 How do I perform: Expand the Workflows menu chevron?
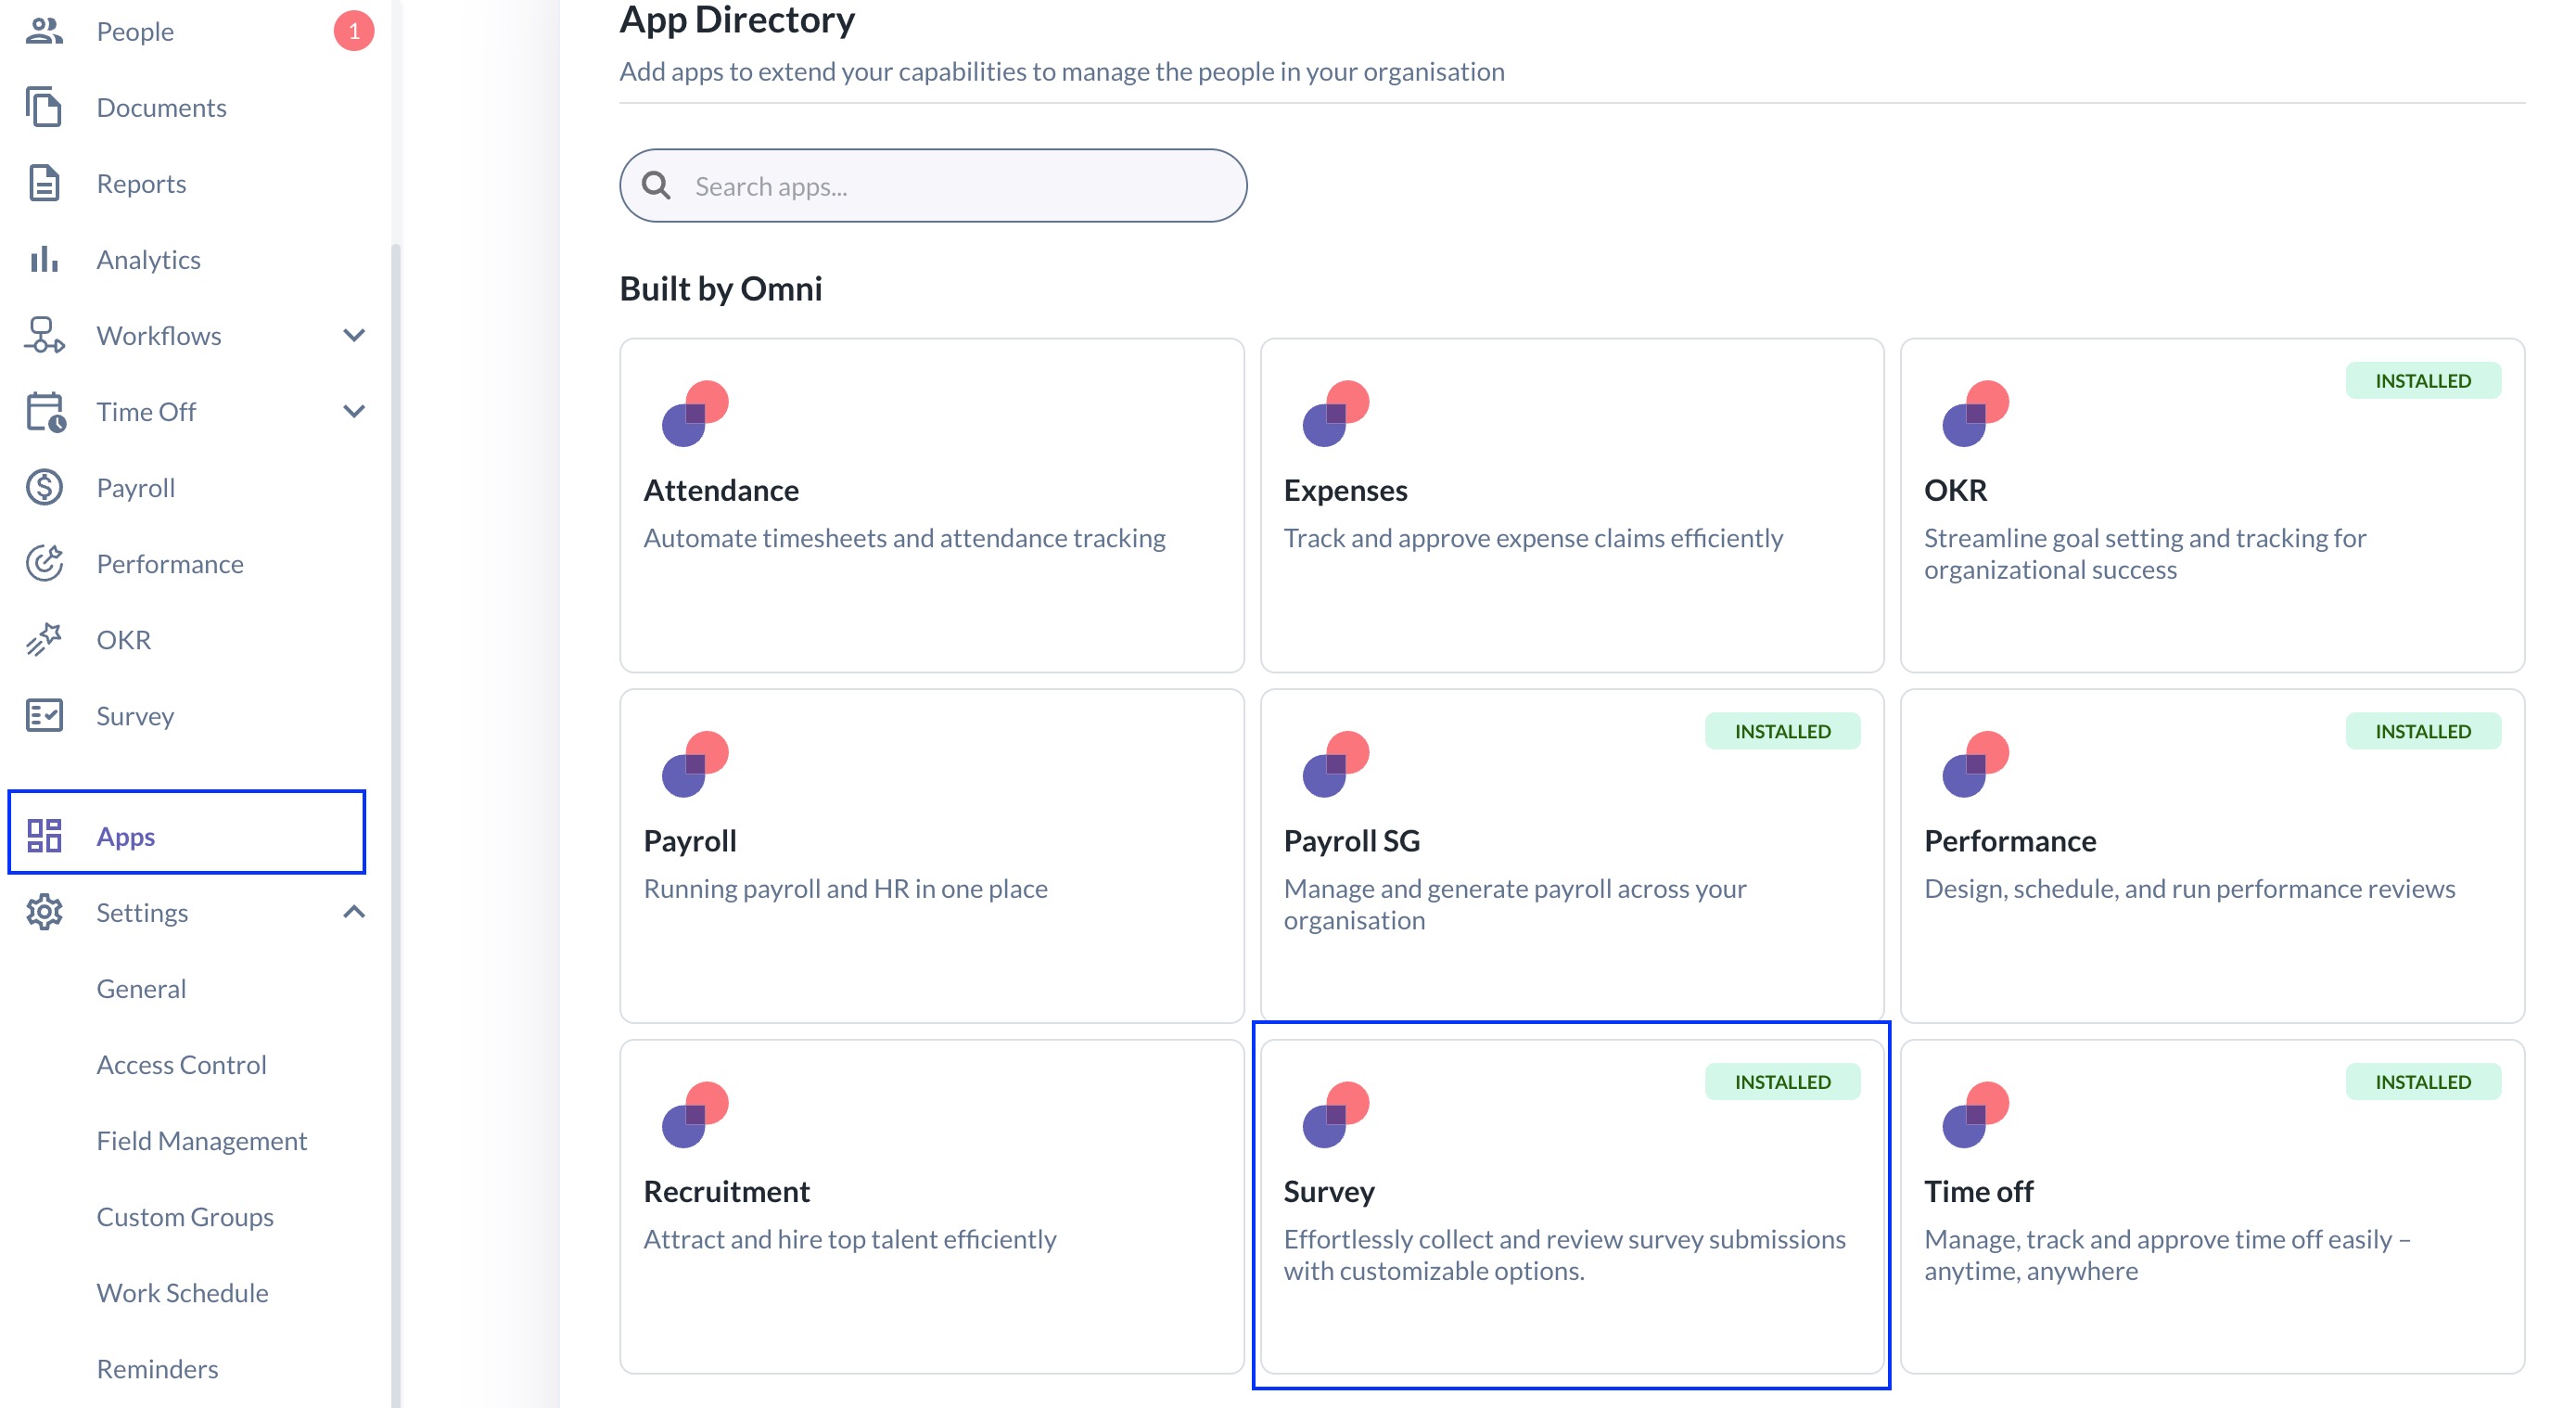pos(354,335)
